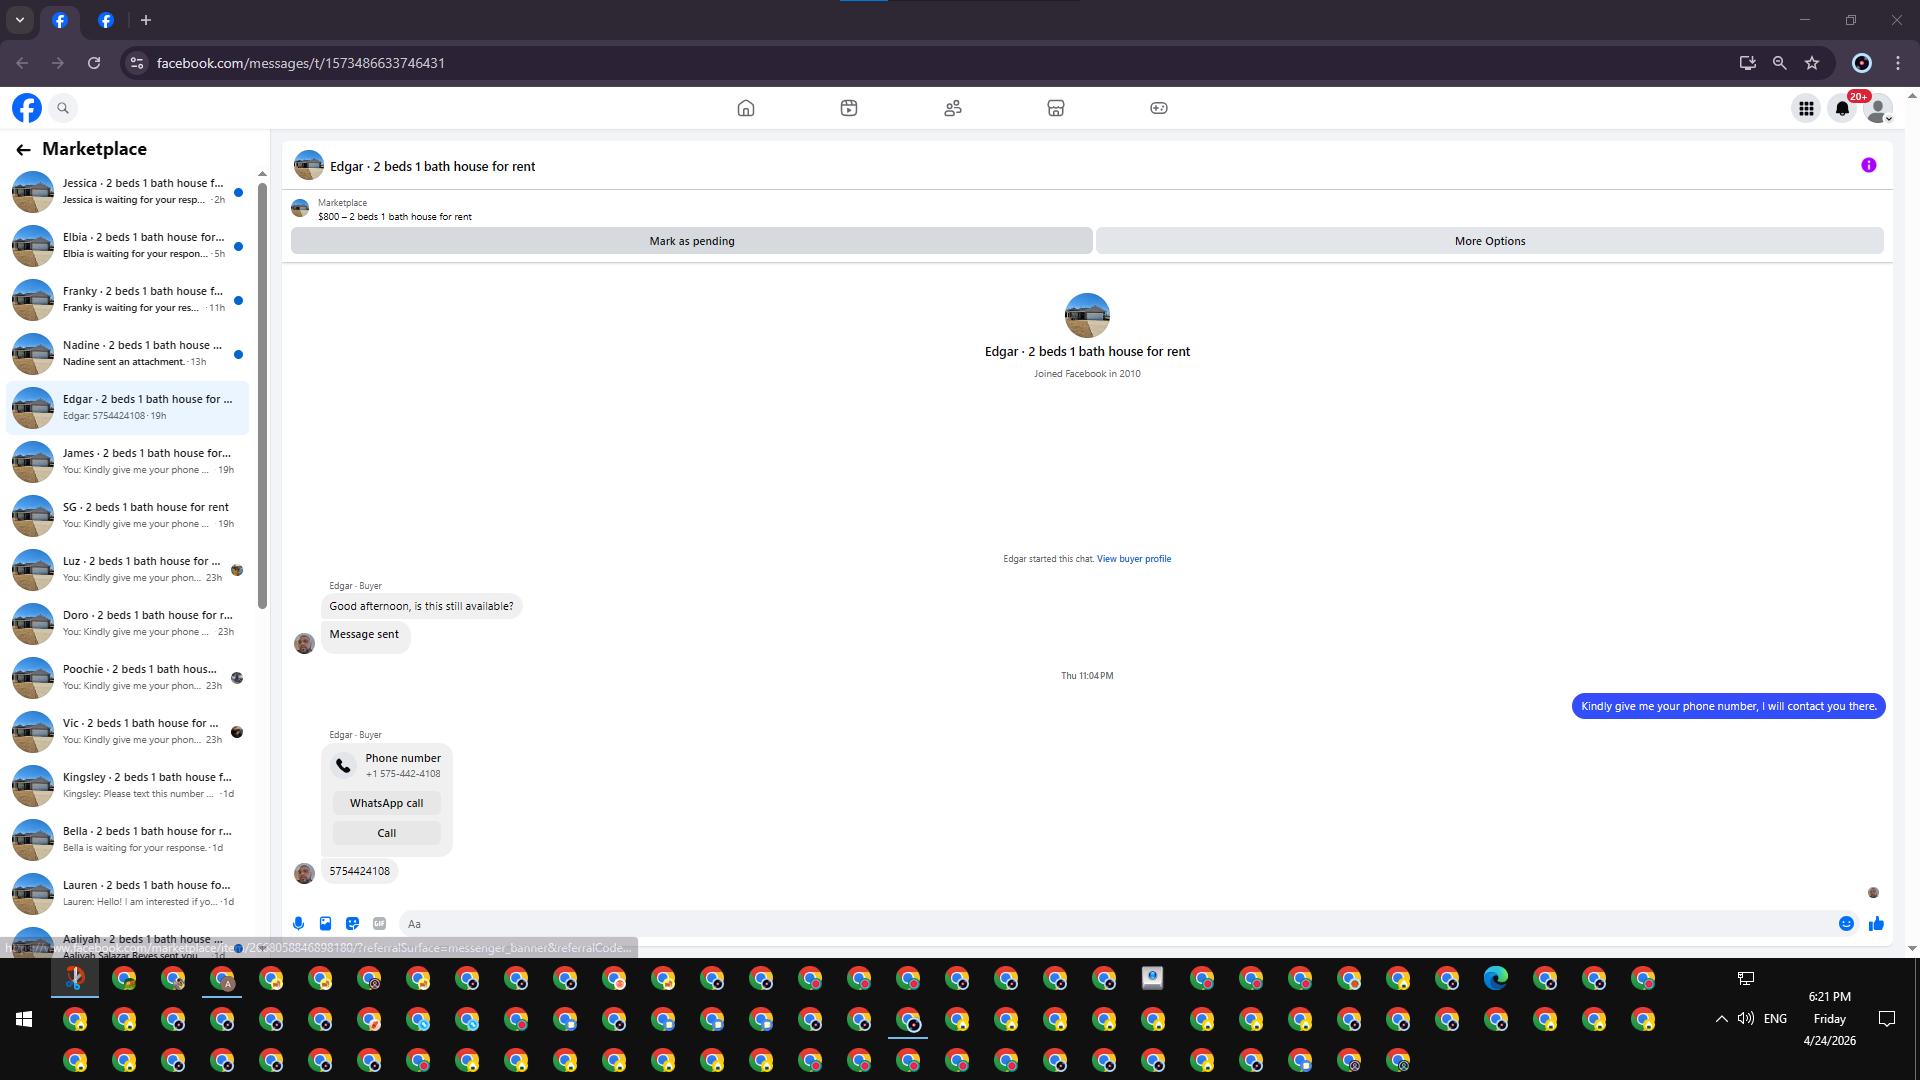
Task: Open the volume control in system tray
Action: coord(1746,1019)
